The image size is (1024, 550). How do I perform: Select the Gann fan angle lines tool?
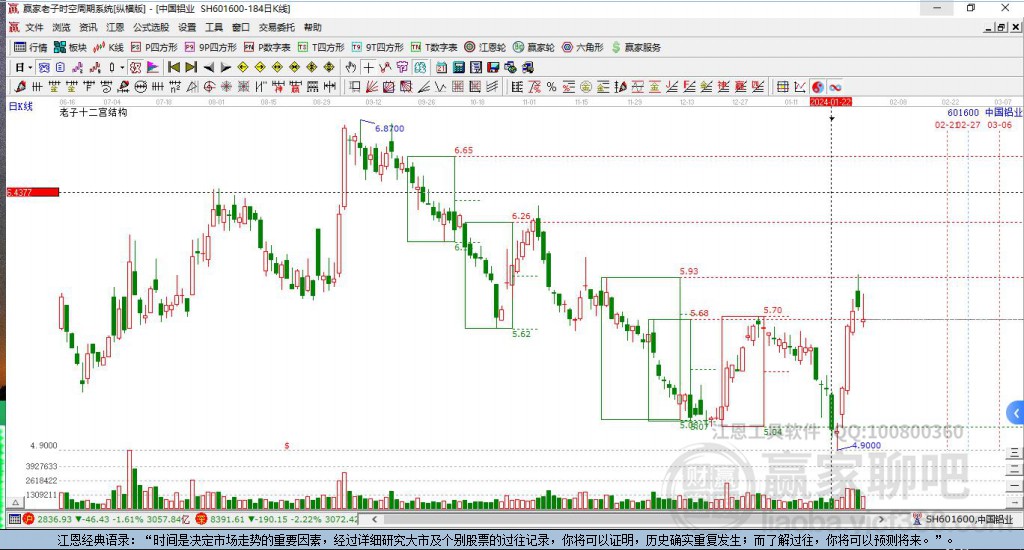(372, 86)
